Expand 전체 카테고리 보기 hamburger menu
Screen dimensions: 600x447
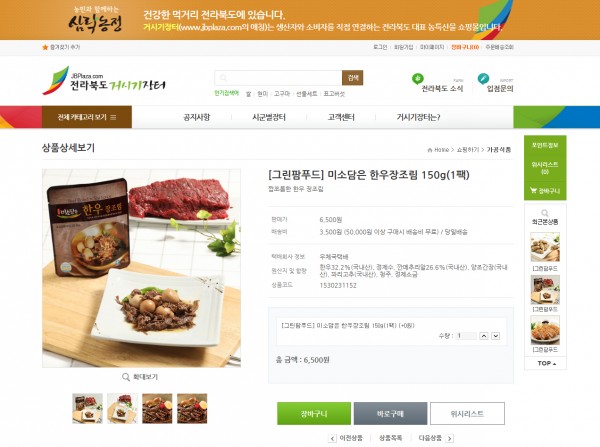[113, 117]
